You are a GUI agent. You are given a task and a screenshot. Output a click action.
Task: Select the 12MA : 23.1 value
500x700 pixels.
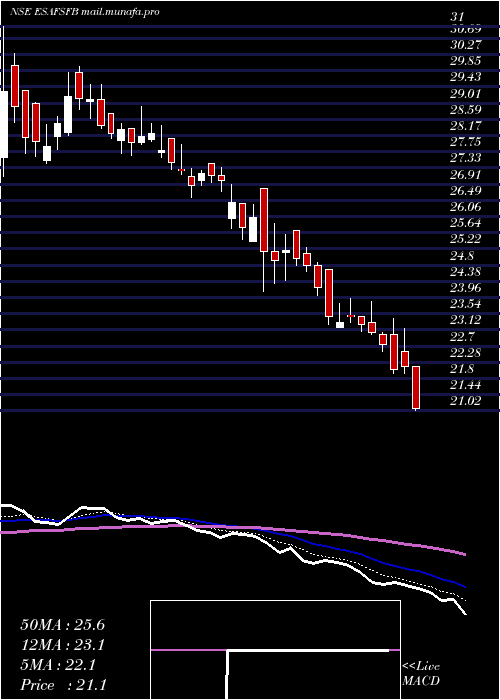[62, 645]
